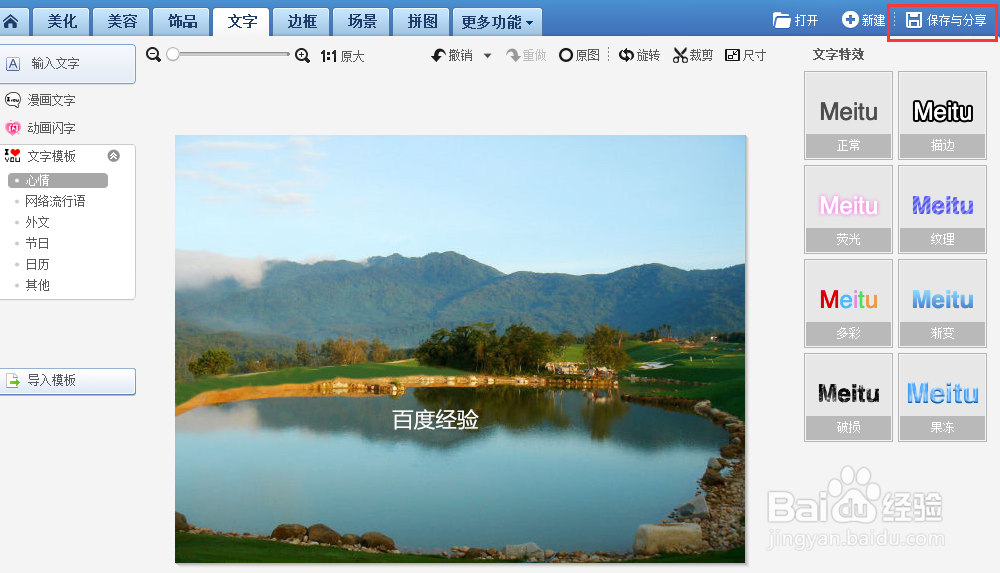Click the 导入模板 button

point(68,381)
